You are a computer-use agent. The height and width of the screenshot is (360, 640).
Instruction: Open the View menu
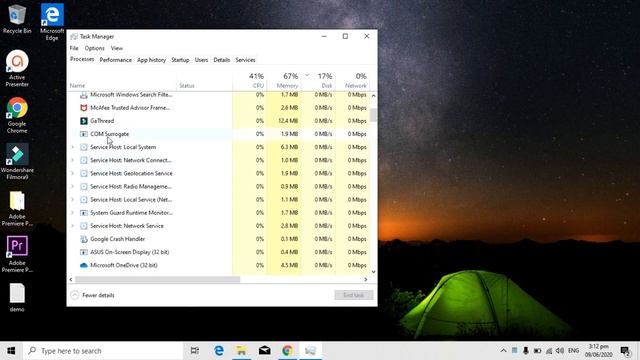(117, 48)
